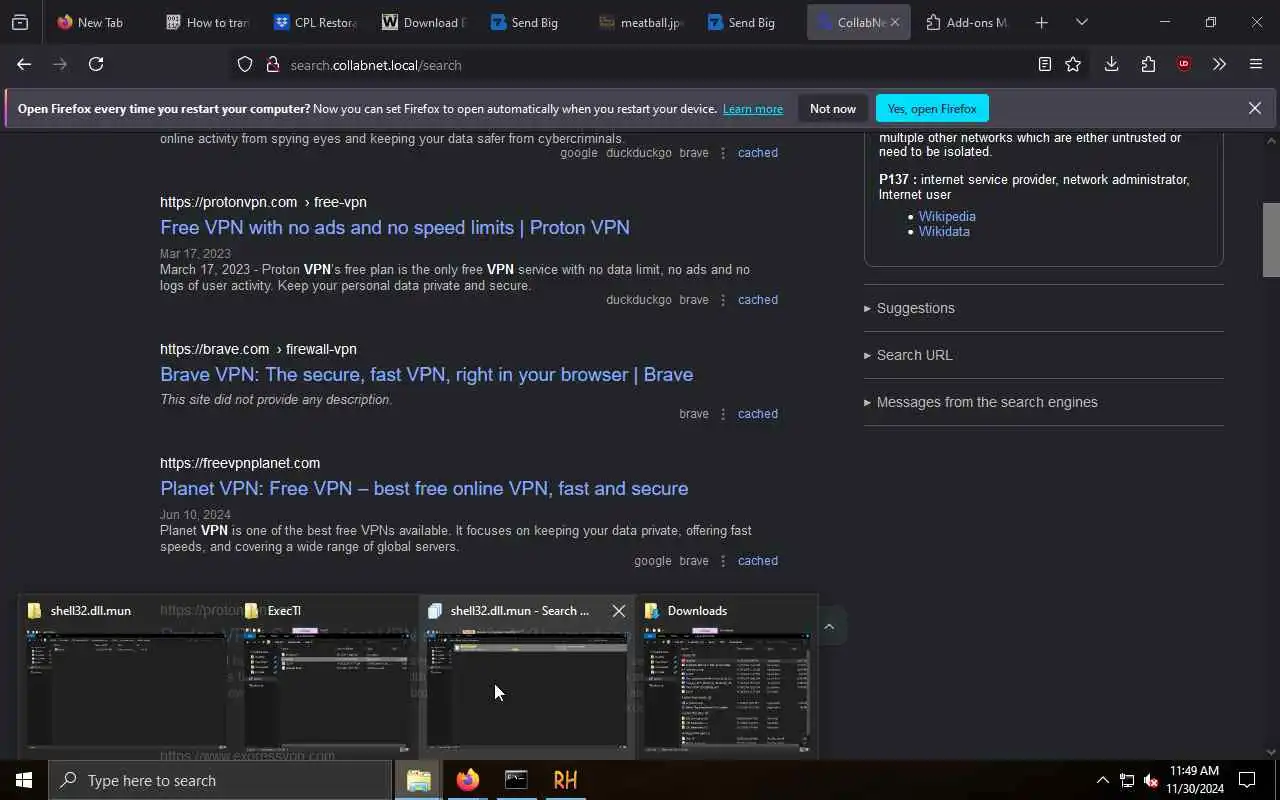Reload the current page
The height and width of the screenshot is (800, 1280).
[x=96, y=64]
